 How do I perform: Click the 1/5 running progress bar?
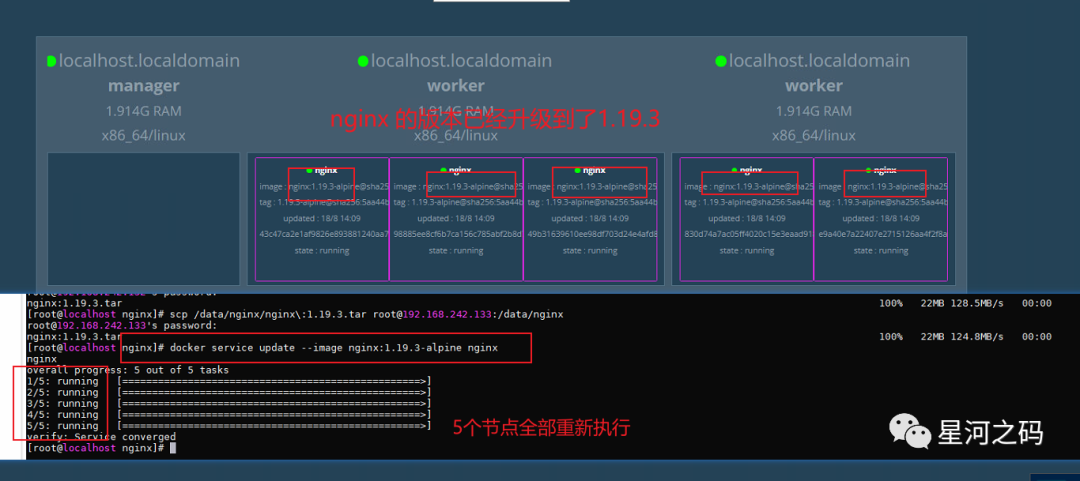coord(274,381)
